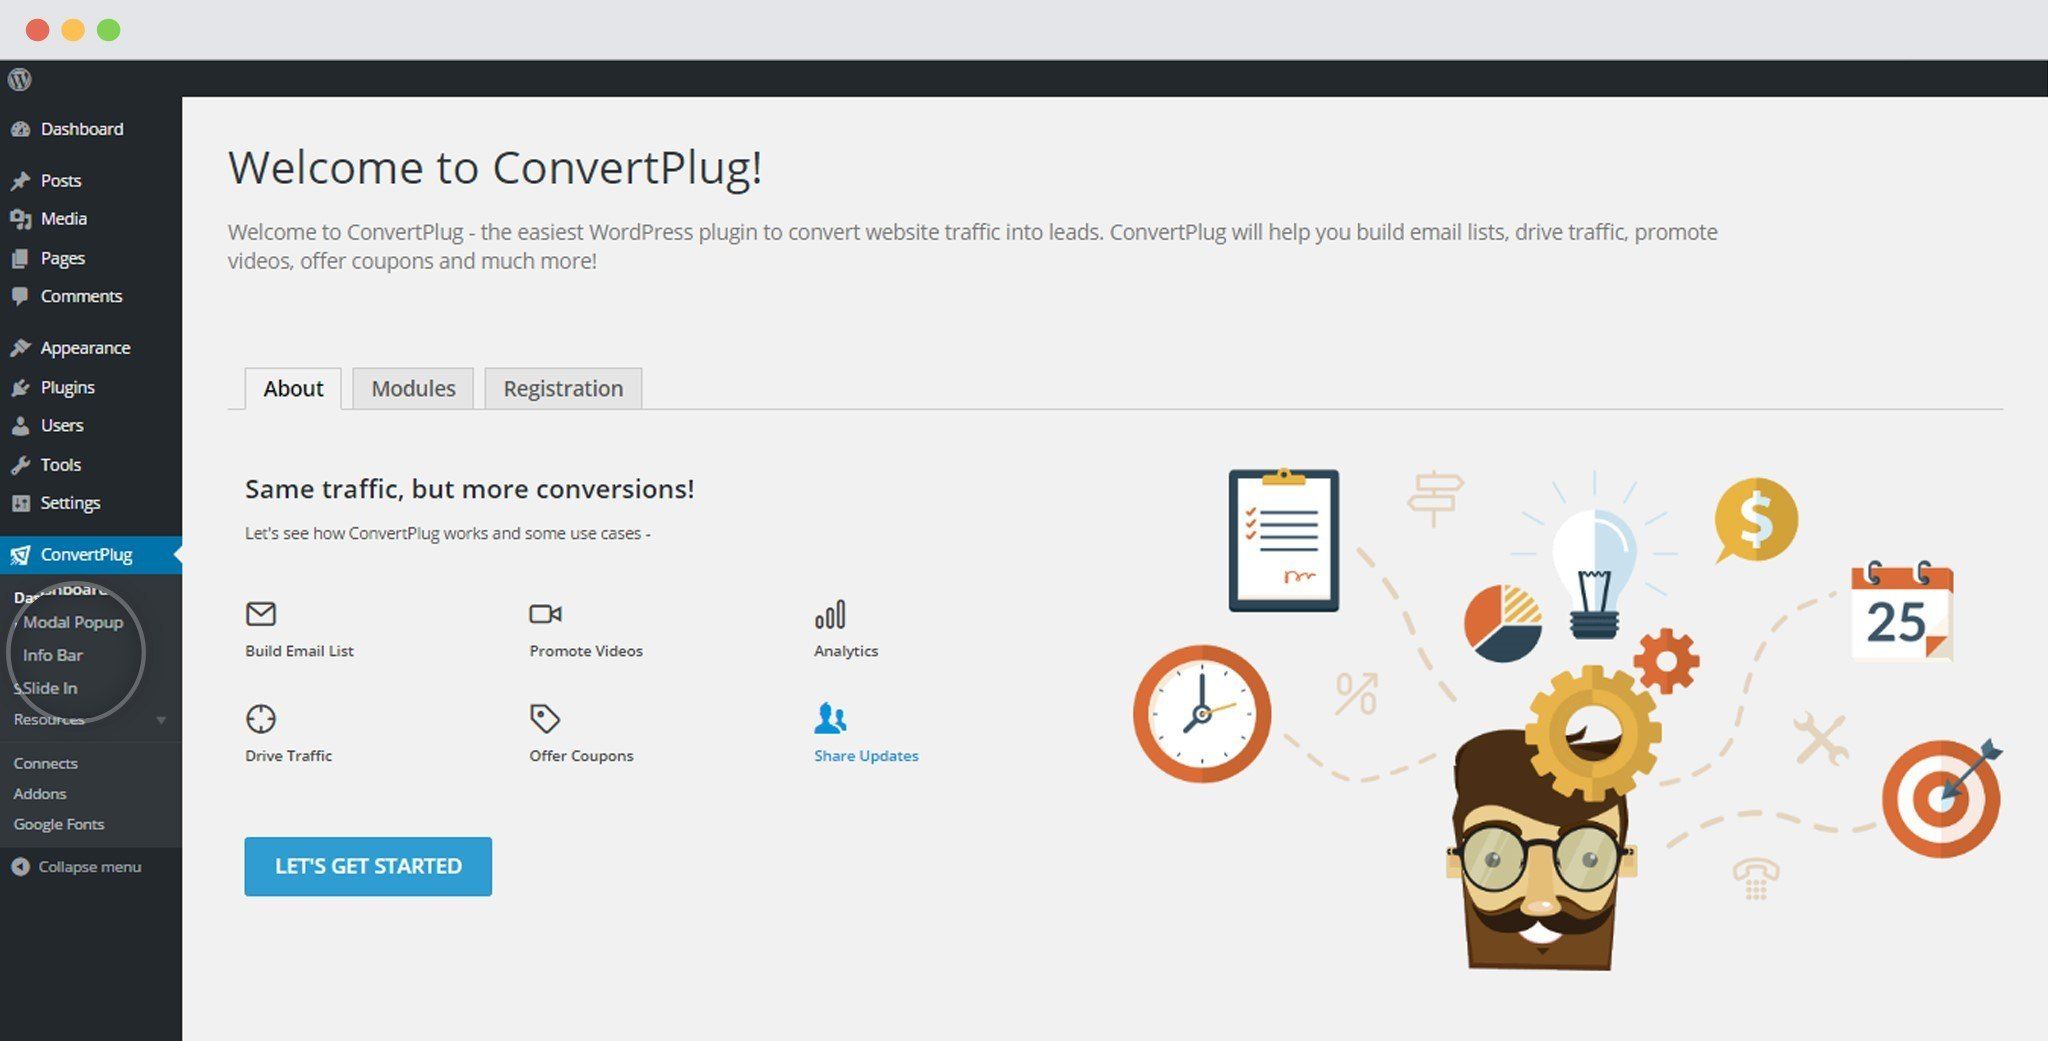
Task: Click the Share Updates label
Action: coord(866,756)
